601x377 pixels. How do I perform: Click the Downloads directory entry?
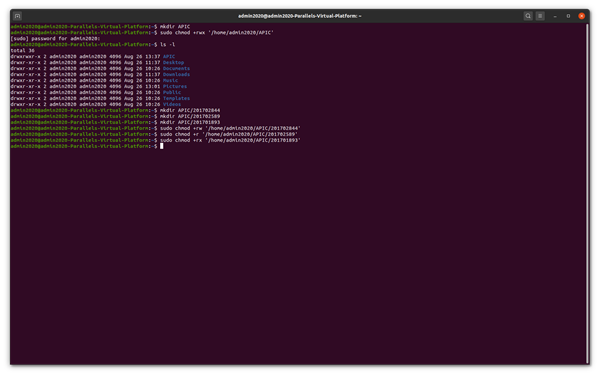tap(176, 74)
